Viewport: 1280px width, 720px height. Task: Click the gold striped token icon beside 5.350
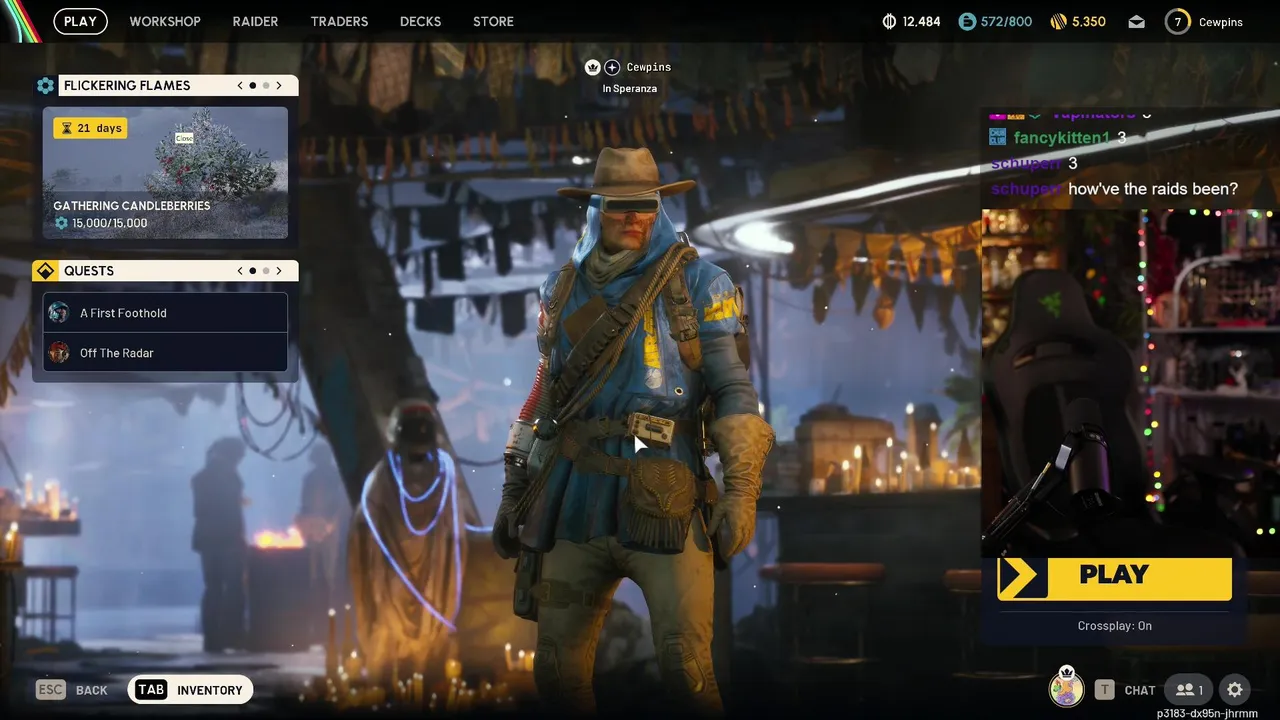click(x=1059, y=21)
